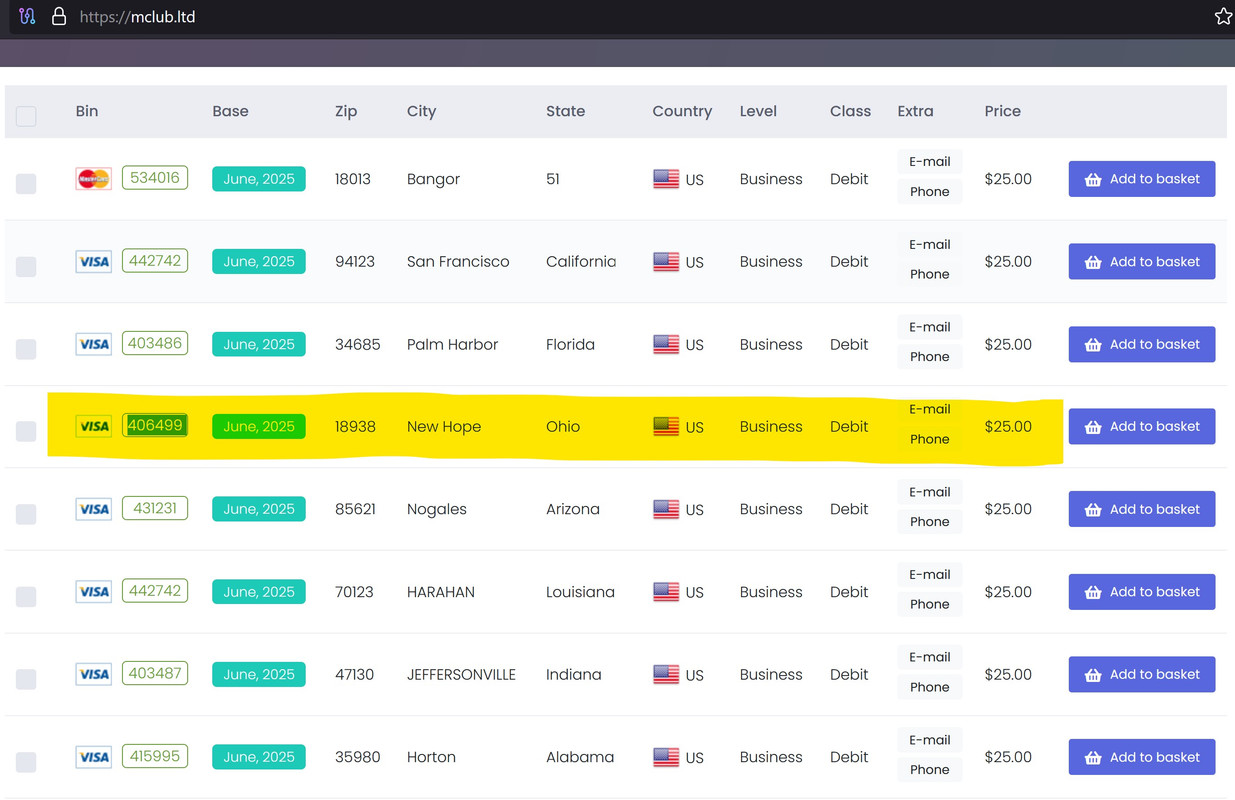Click the E-mail tag in the Nogales row
This screenshot has height=800, width=1235.
click(x=930, y=492)
